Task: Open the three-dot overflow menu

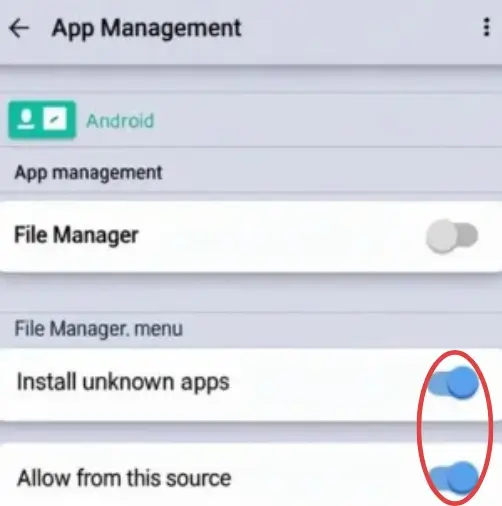Action: click(487, 27)
